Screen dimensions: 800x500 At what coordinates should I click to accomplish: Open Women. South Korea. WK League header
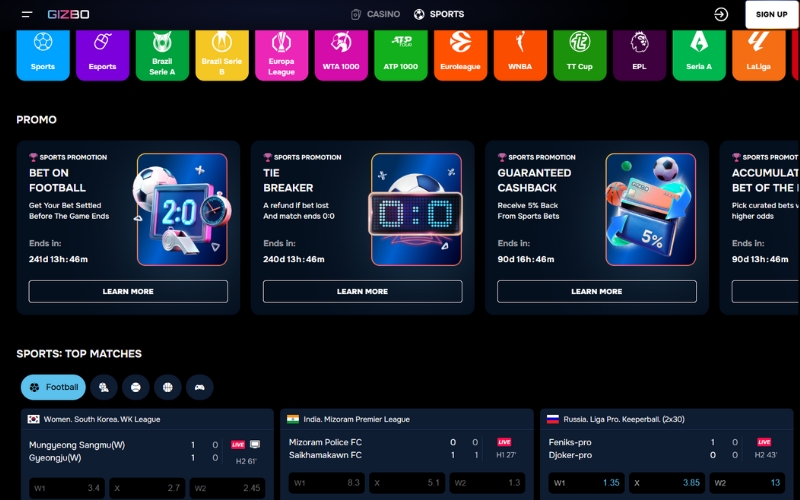point(147,419)
